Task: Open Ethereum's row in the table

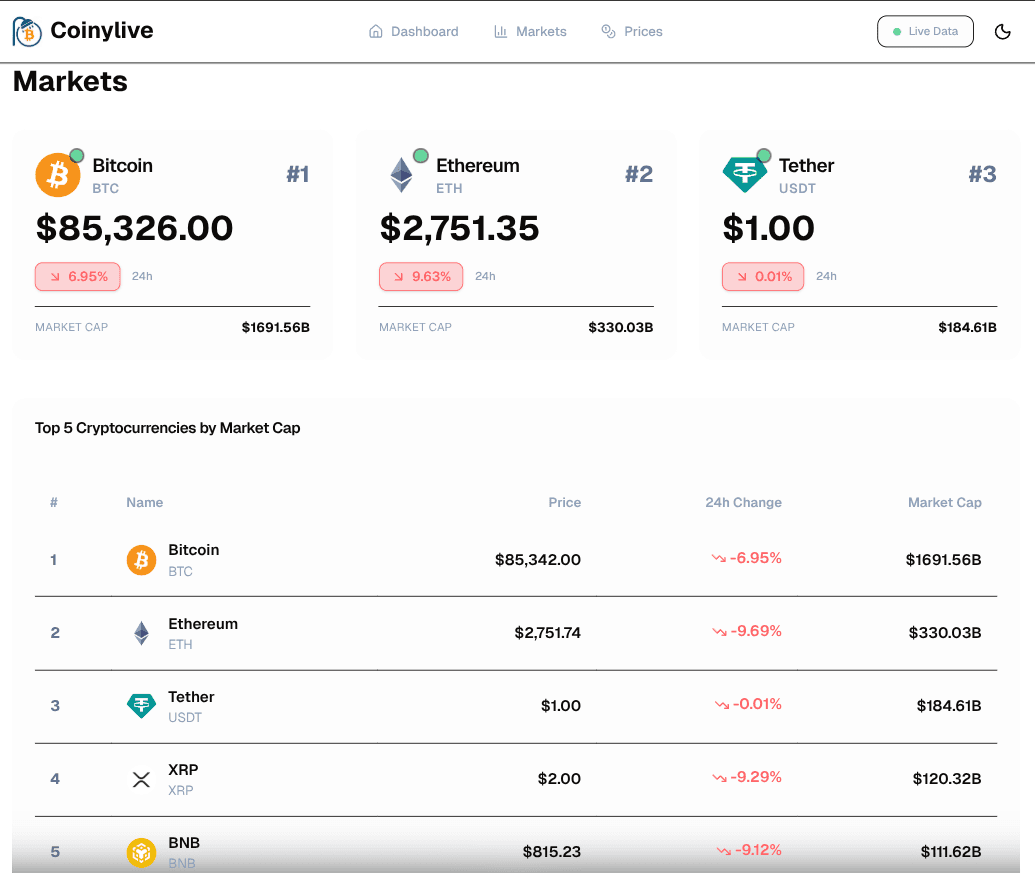Action: click(500, 632)
